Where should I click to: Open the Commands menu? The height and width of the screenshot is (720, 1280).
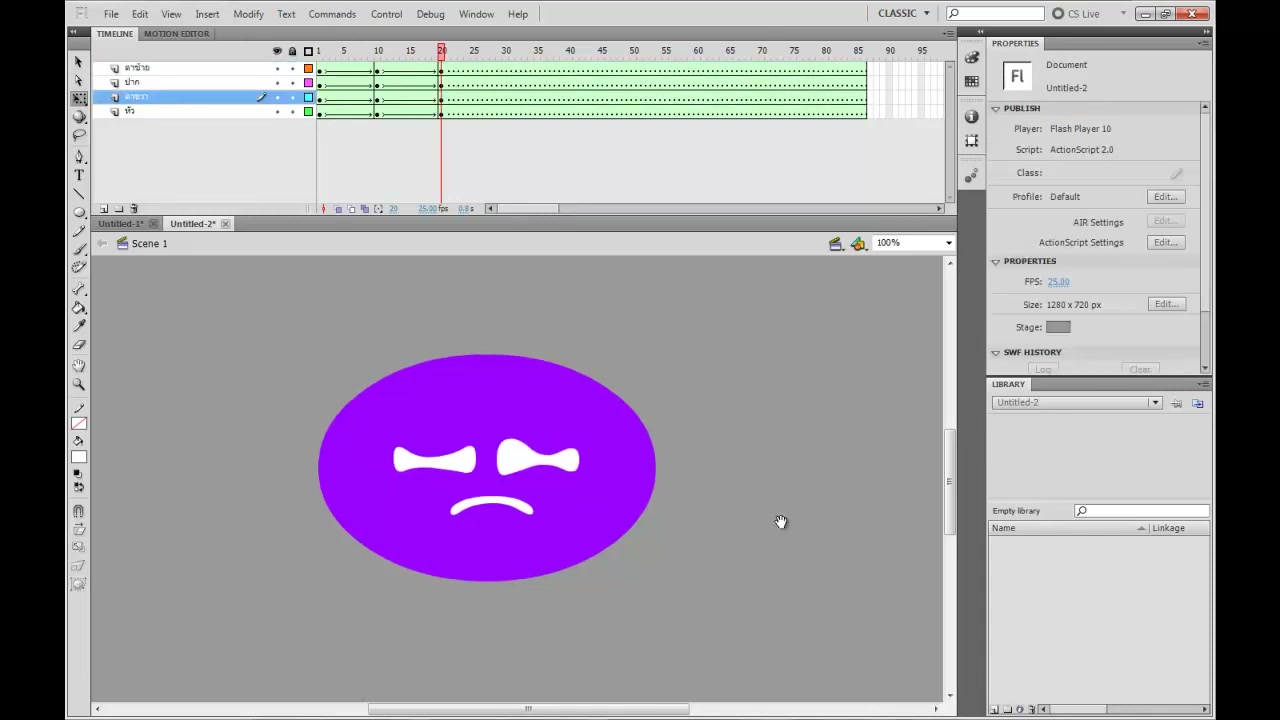[332, 14]
